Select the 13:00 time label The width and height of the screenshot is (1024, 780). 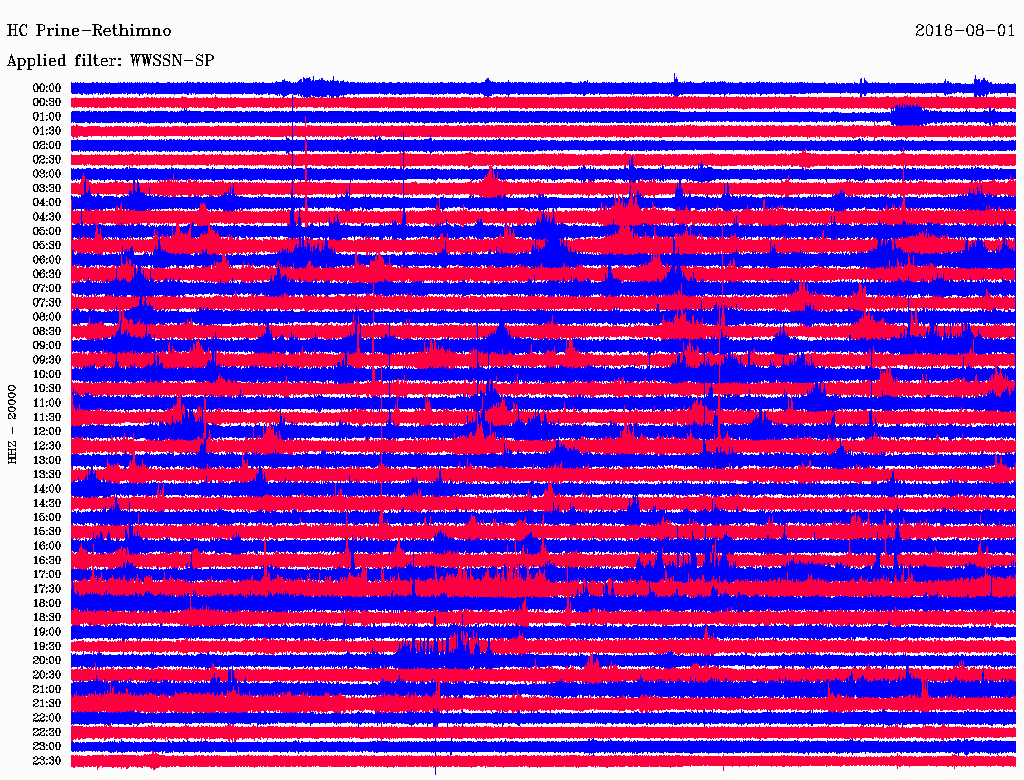[x=46, y=460]
